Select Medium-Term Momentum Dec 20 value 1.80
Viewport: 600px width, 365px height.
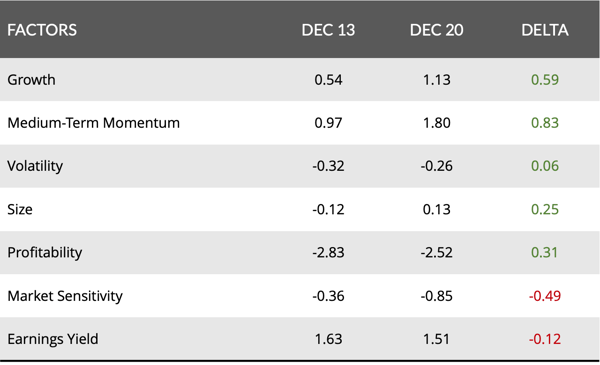click(x=436, y=123)
